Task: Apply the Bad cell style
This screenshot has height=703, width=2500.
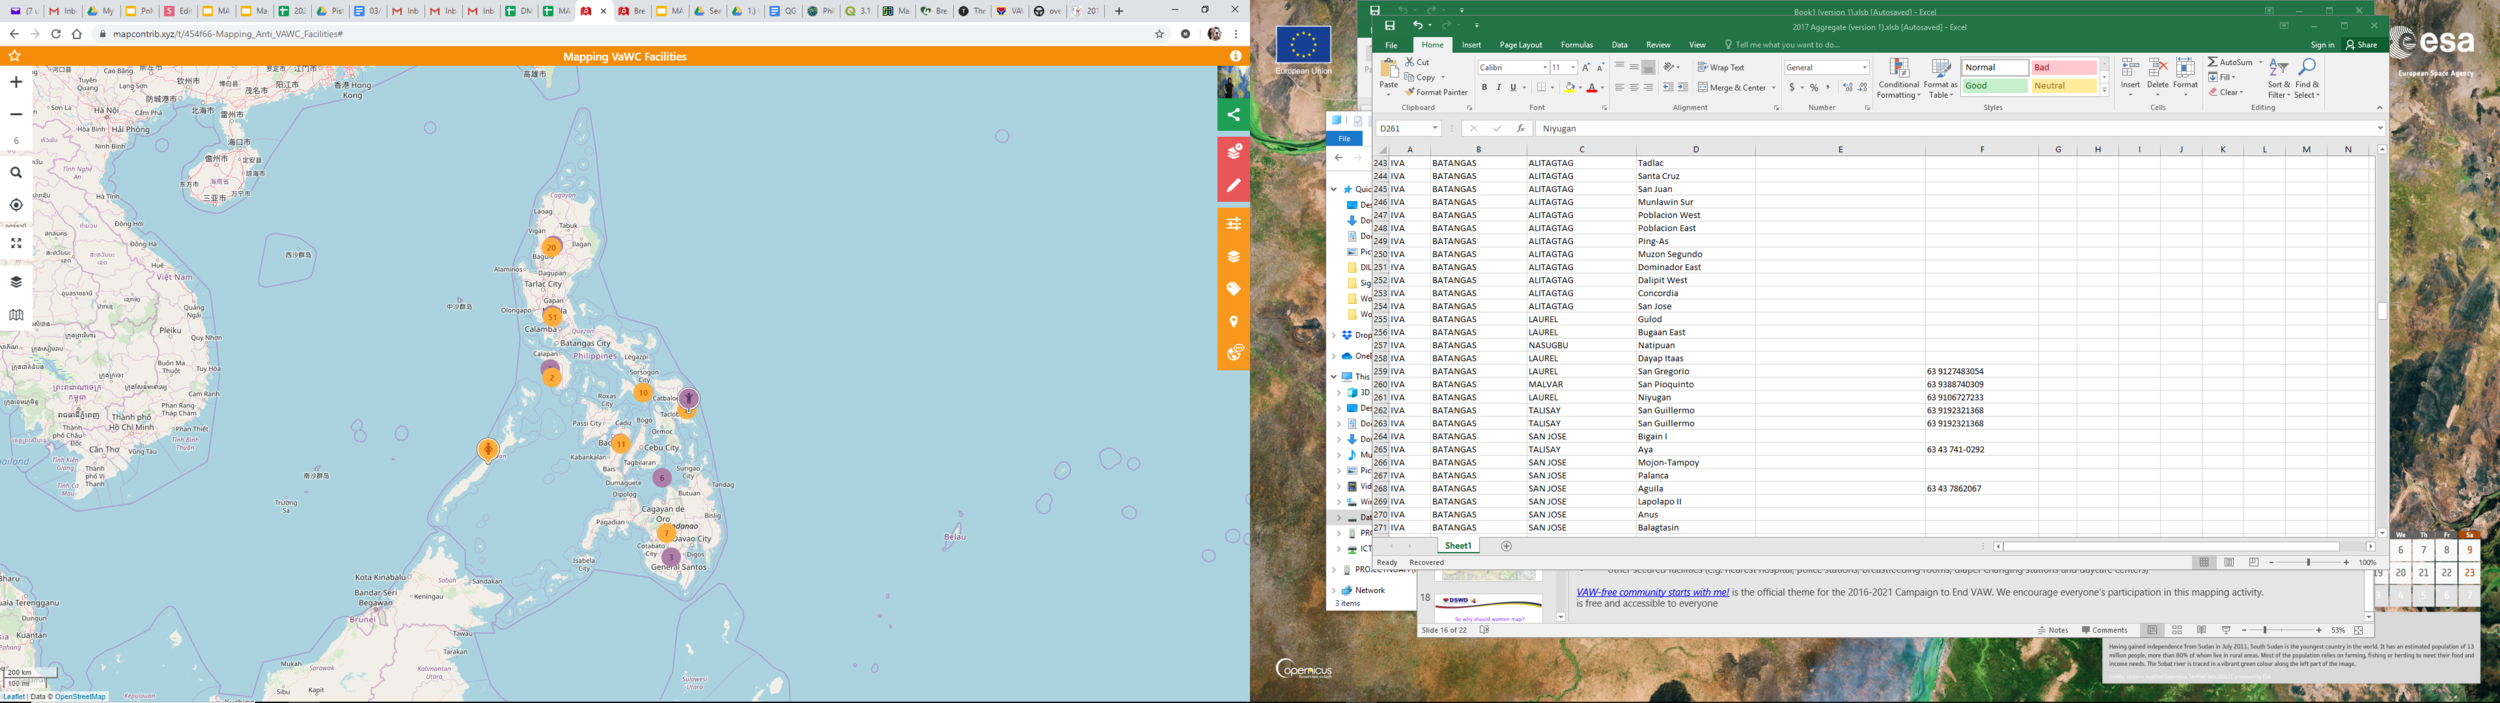Action: (2063, 67)
